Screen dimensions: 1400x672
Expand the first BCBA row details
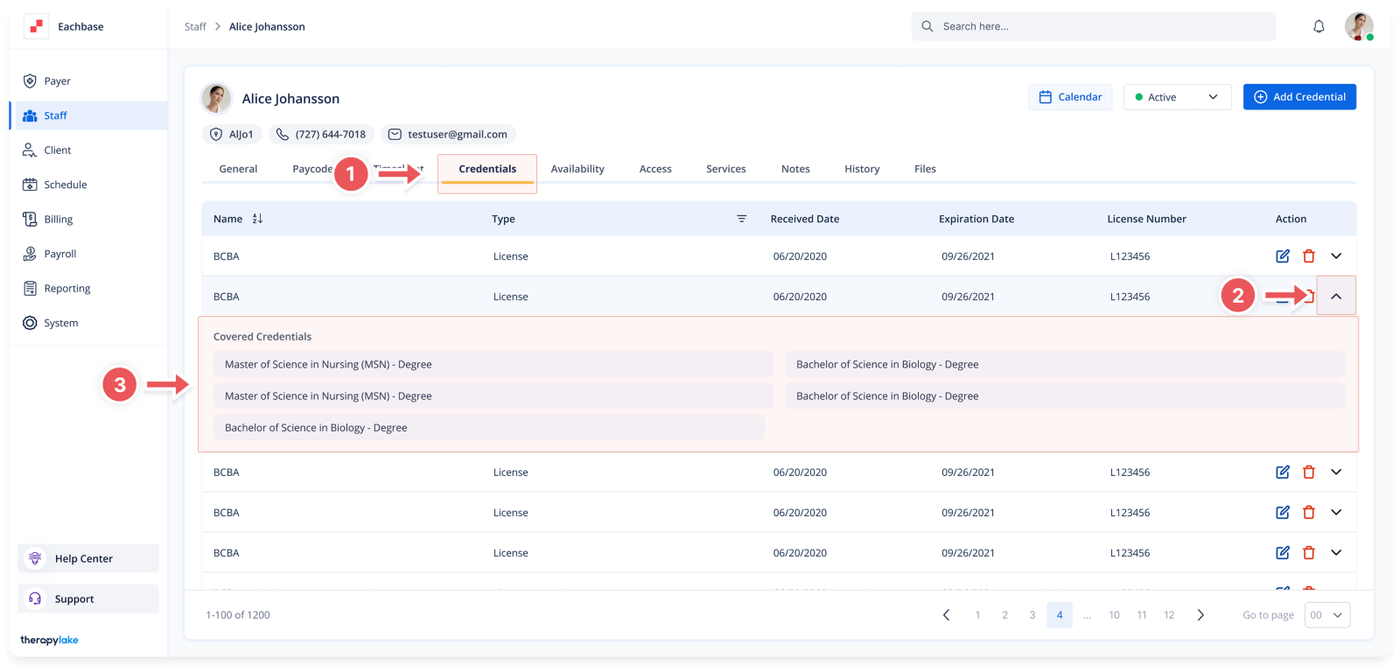pyautogui.click(x=1336, y=256)
